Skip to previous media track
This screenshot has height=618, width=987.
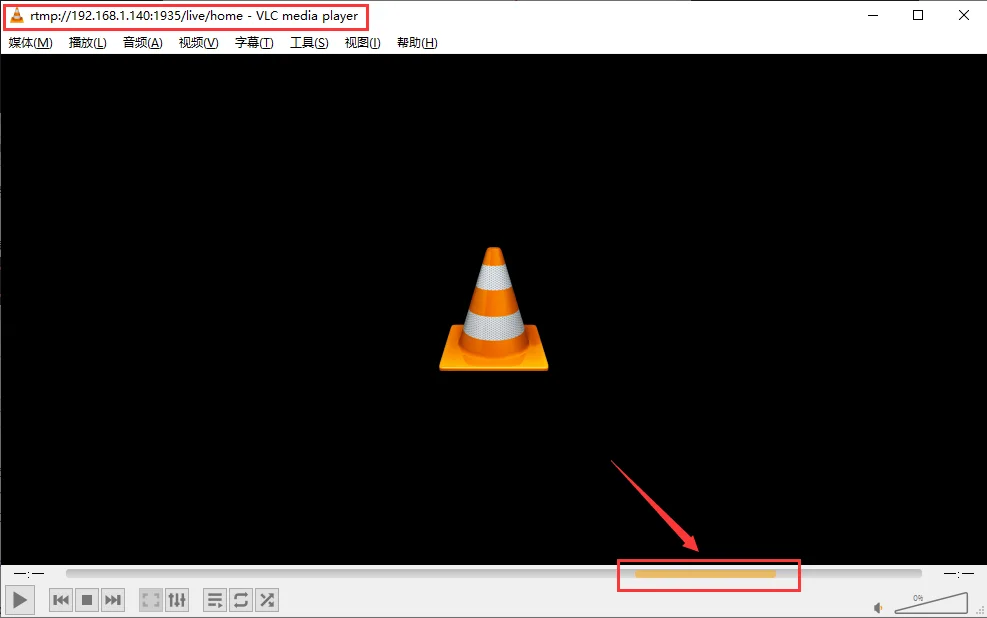61,600
